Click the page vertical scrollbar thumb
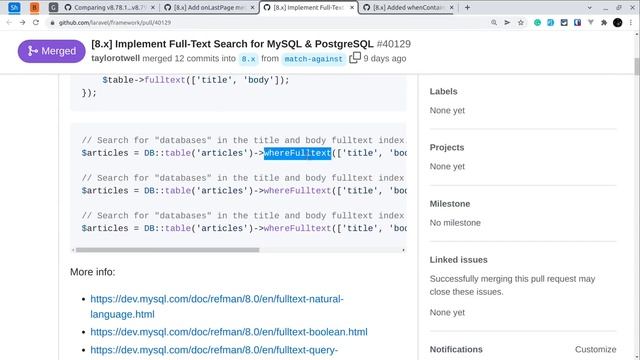 click(636, 67)
